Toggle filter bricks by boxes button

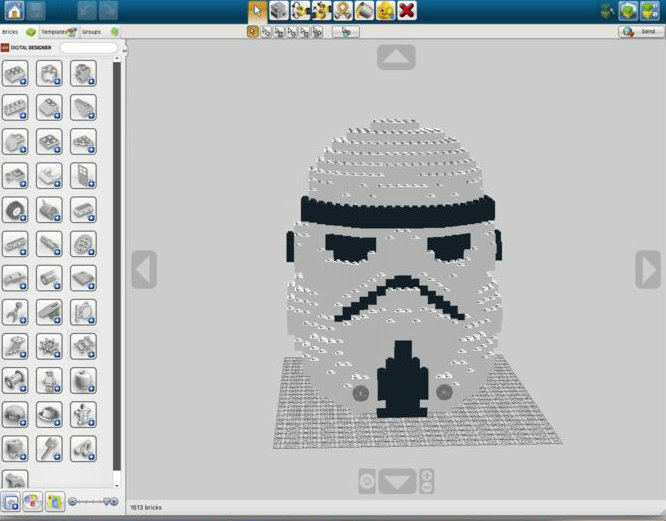click(55, 501)
